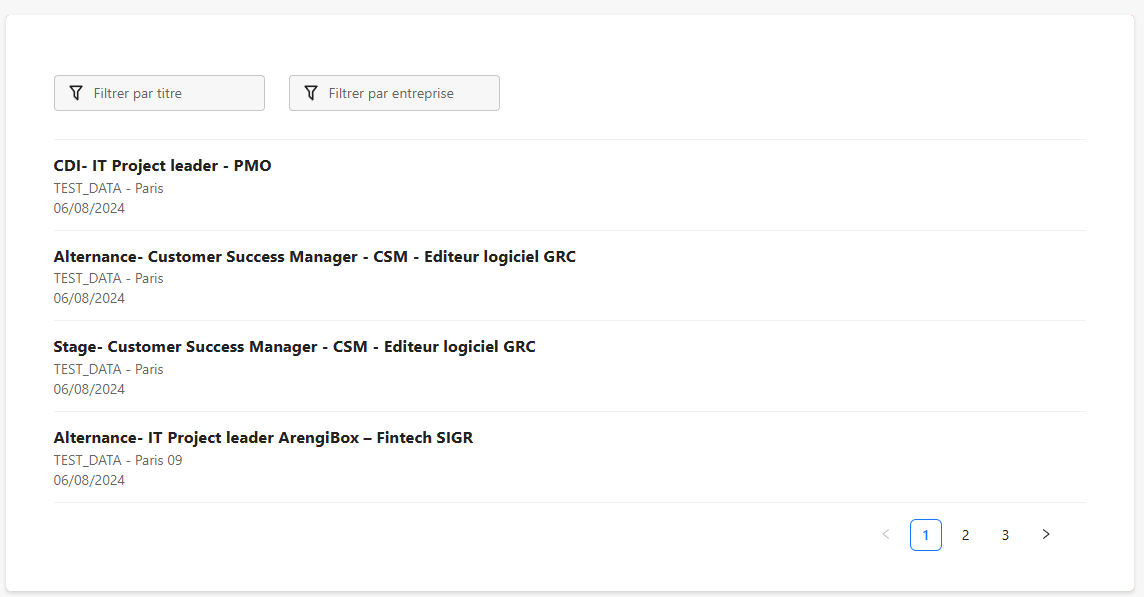Select page 2 in the pagination
Screen dimensions: 1144x597
[965, 534]
